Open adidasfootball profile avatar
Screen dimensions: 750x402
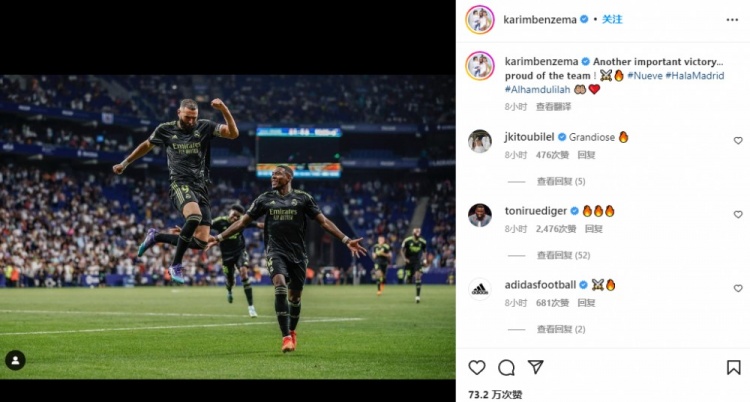pyautogui.click(x=480, y=289)
